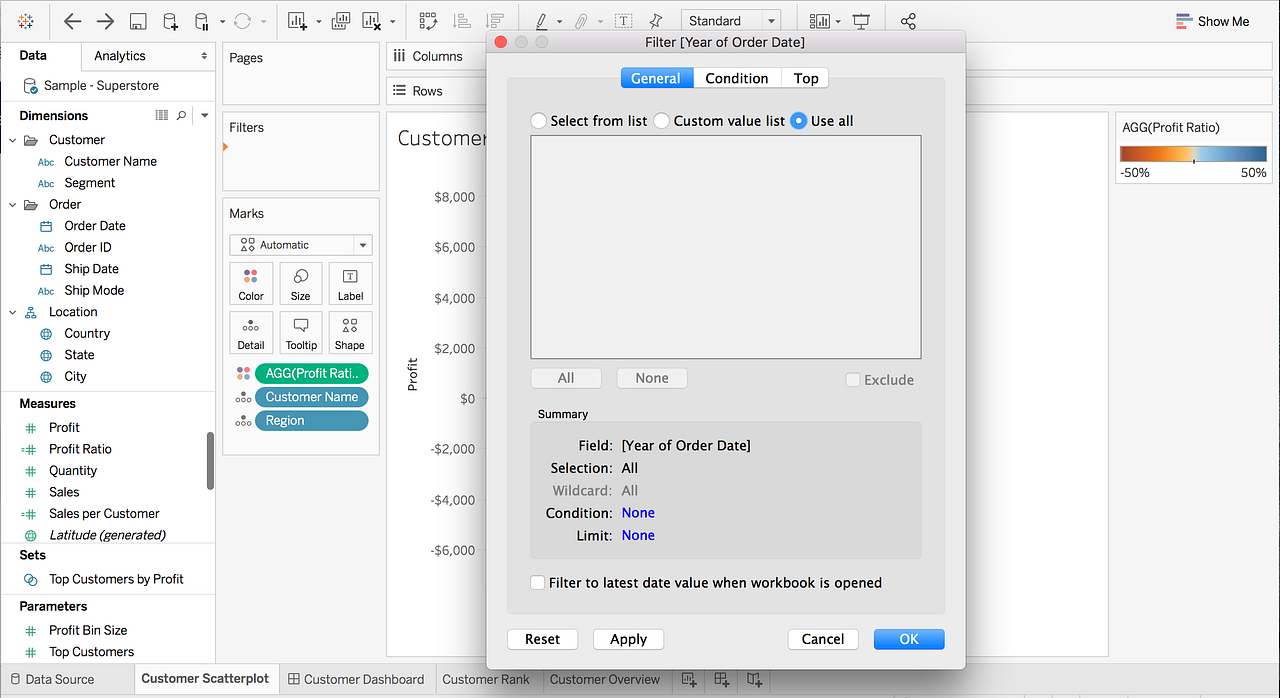Click the Highlight pen icon
Image resolution: width=1280 pixels, height=698 pixels.
pos(541,21)
